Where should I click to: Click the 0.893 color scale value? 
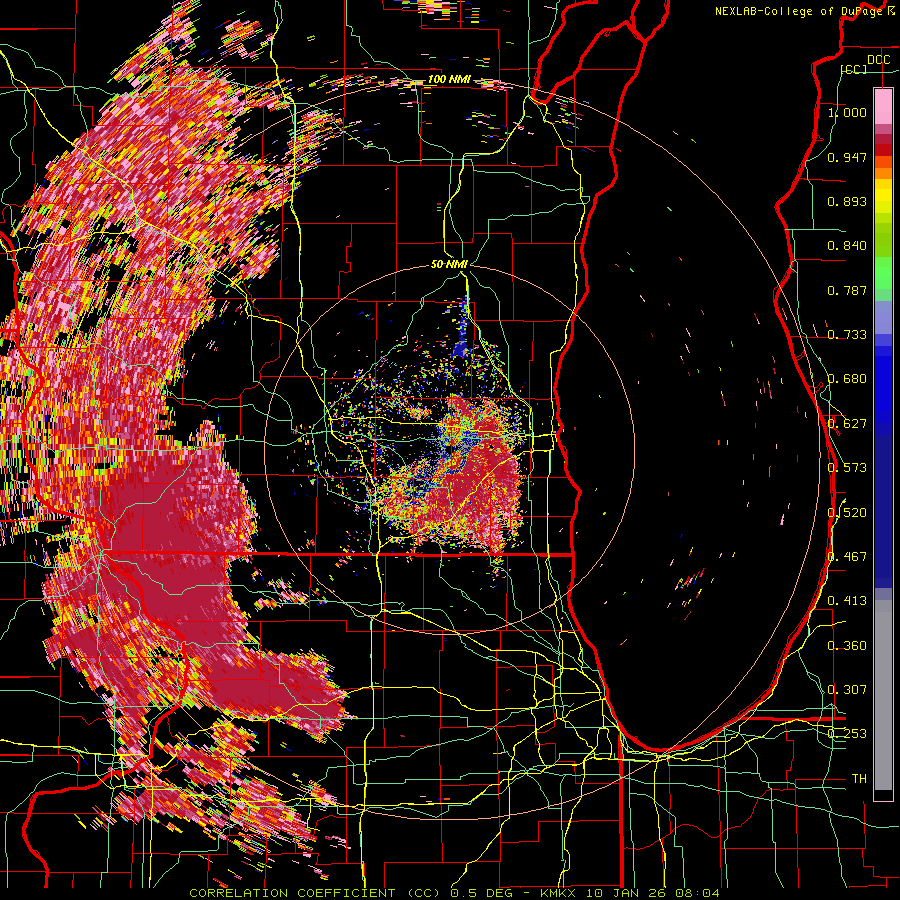coord(847,201)
